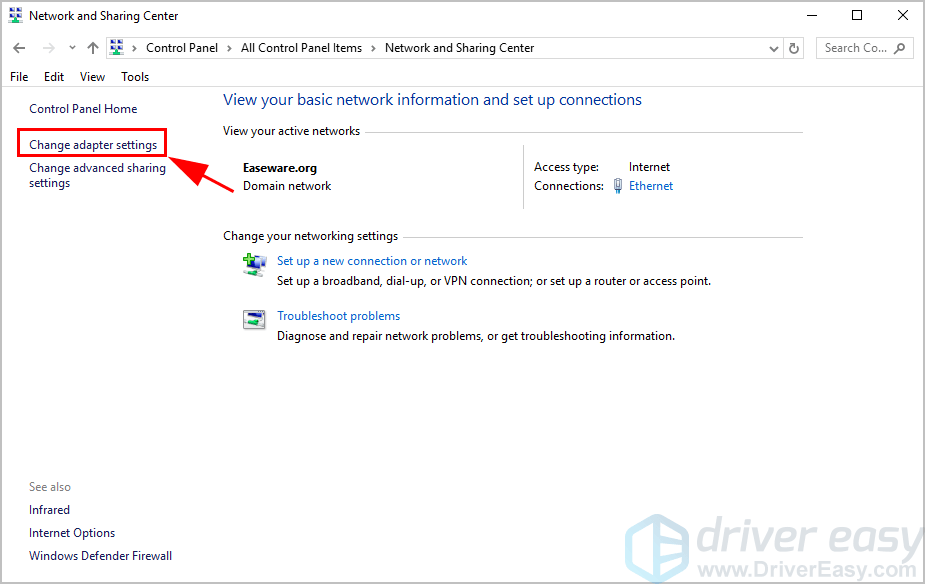Go back using the Back arrow
925x584 pixels.
19,48
